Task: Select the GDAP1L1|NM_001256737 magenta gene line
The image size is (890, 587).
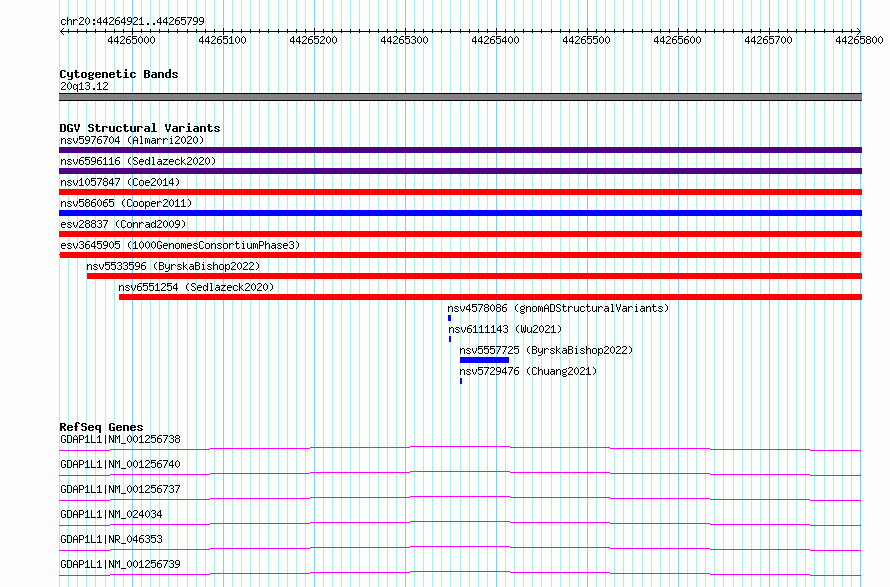Action: [x=460, y=498]
